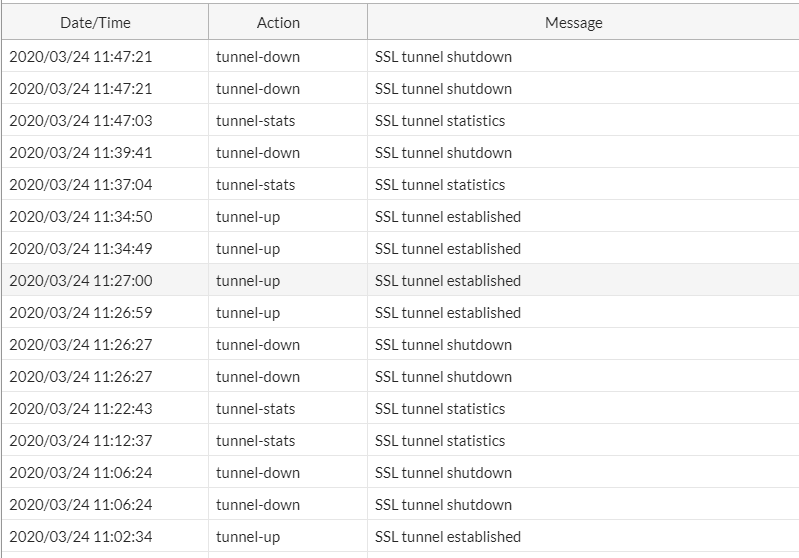Click SSL tunnel established message at 11:02:34
Viewport: 799px width, 558px height.
point(448,537)
